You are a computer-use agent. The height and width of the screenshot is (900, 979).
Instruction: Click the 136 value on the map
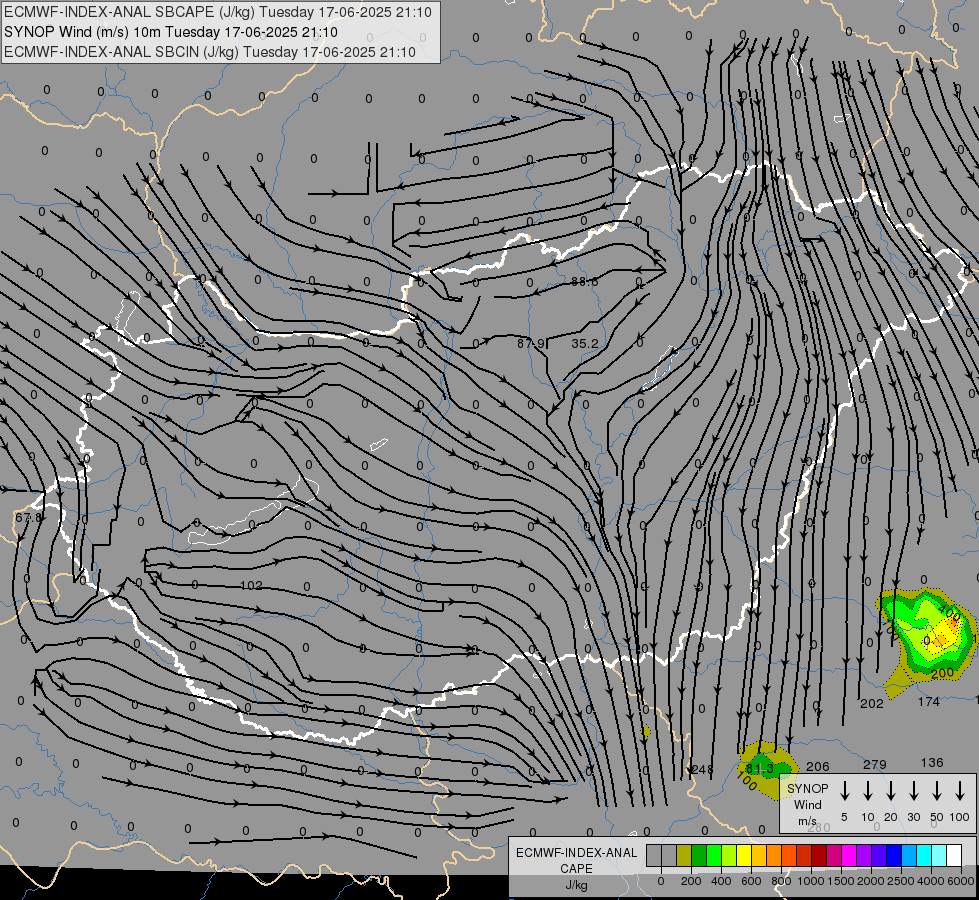click(932, 763)
